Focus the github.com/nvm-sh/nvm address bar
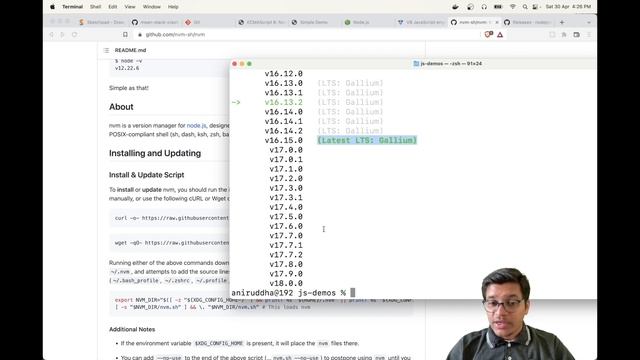Image resolution: width=640 pixels, height=360 pixels. pyautogui.click(x=306, y=35)
